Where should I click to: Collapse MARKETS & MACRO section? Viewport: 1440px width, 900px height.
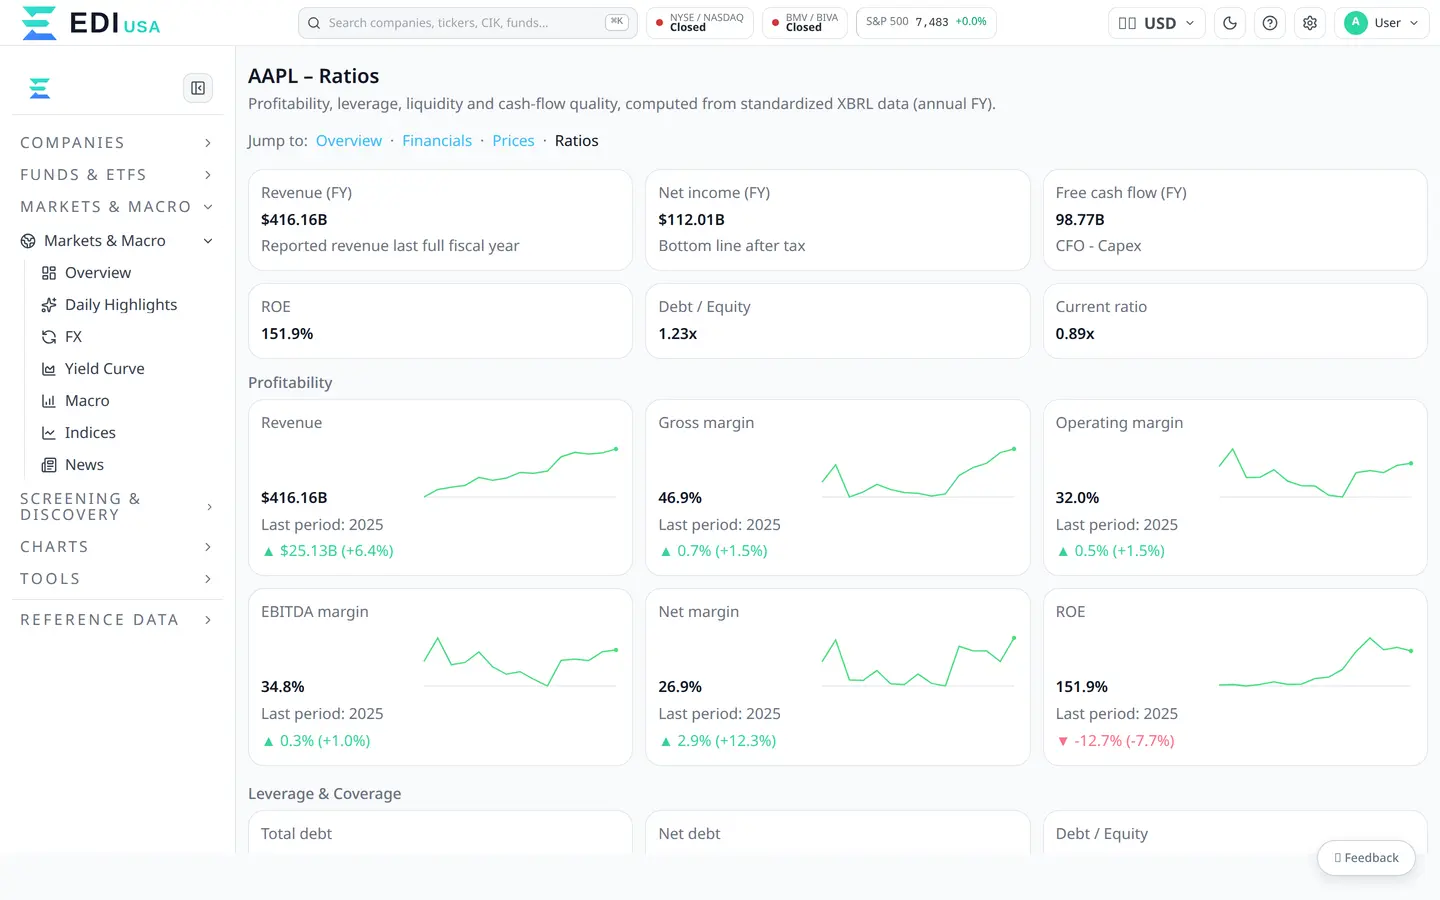pyautogui.click(x=117, y=207)
